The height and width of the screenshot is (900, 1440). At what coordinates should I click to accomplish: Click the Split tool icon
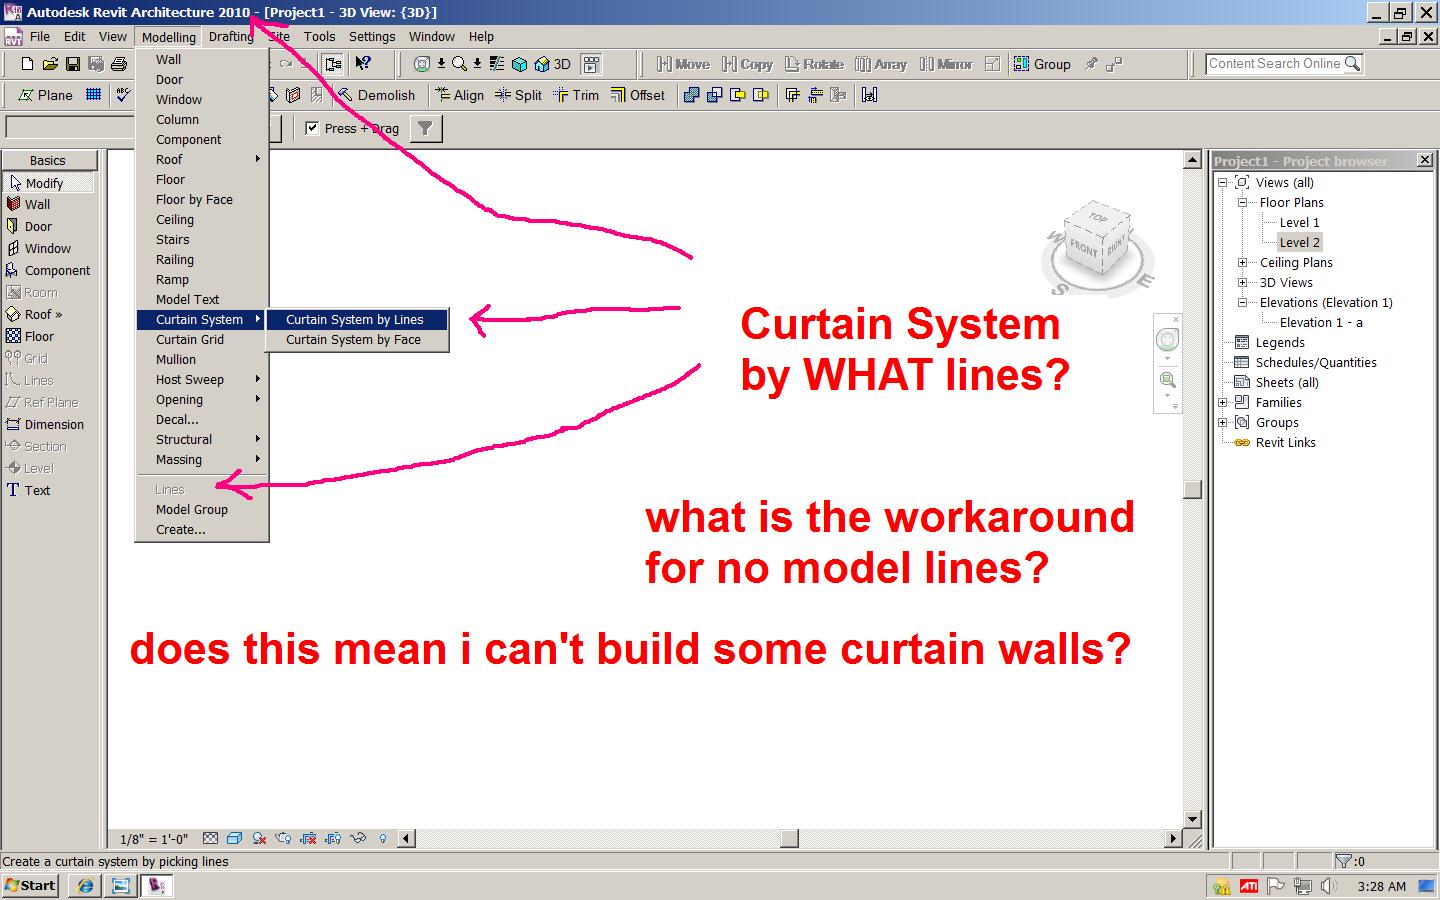tap(518, 95)
